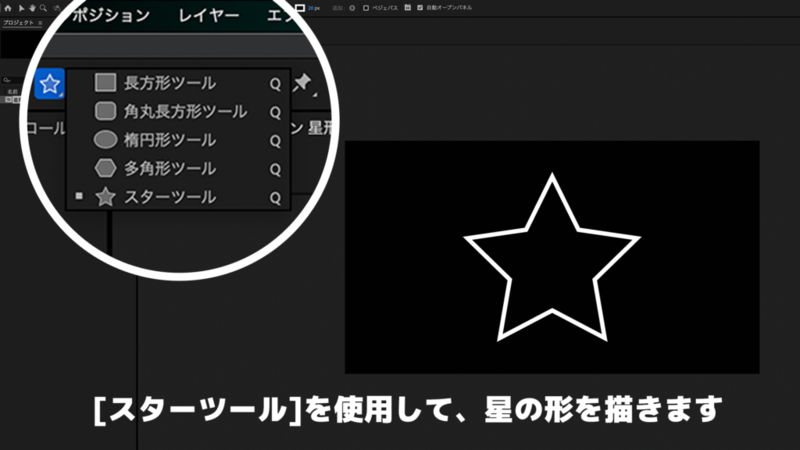Select the Hand tool
The height and width of the screenshot is (450, 800).
coord(32,8)
